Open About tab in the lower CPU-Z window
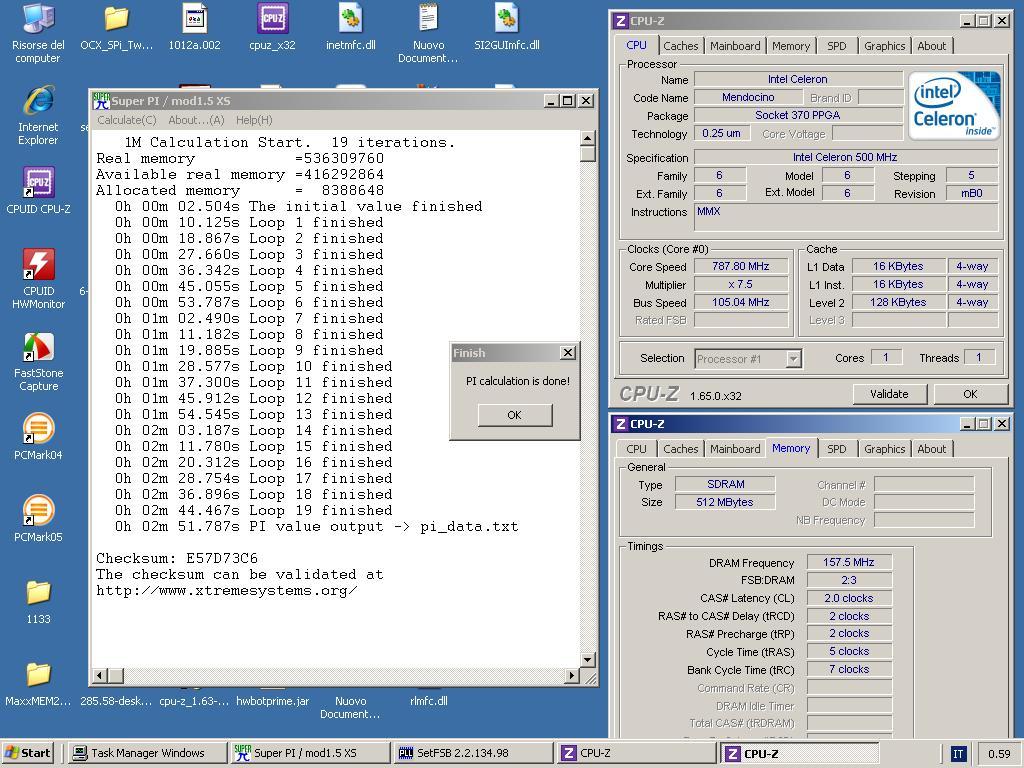This screenshot has height=768, width=1024. [931, 449]
